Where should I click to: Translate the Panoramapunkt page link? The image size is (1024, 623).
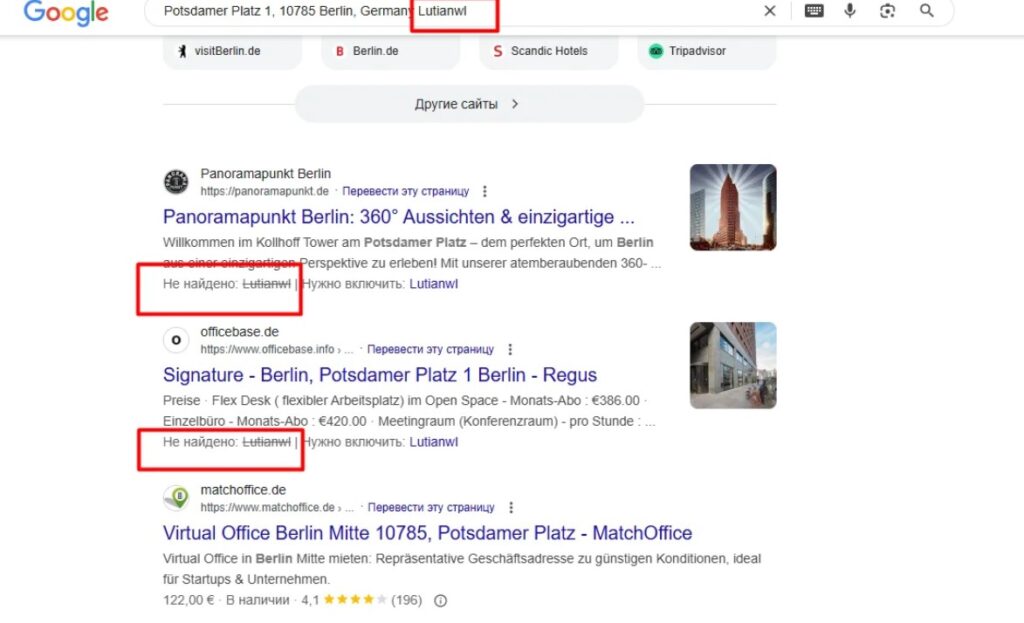point(406,191)
